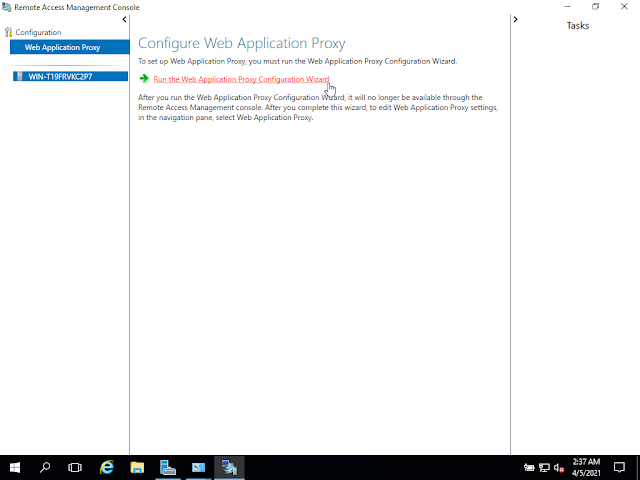
Task: Open File Explorer from taskbar
Action: pos(137,467)
